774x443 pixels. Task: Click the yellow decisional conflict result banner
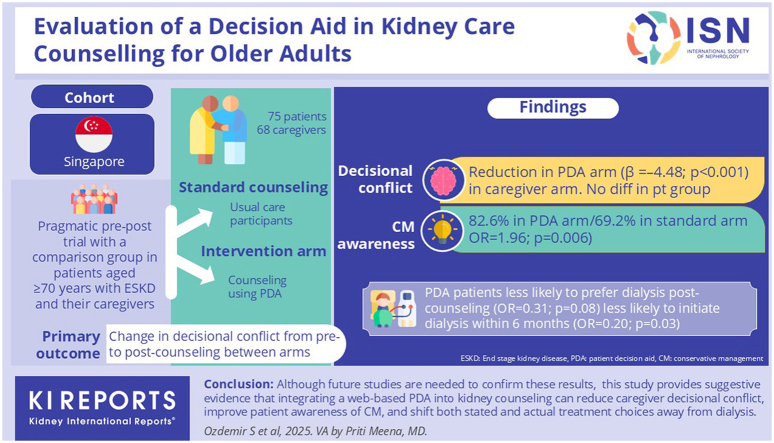pyautogui.click(x=602, y=180)
